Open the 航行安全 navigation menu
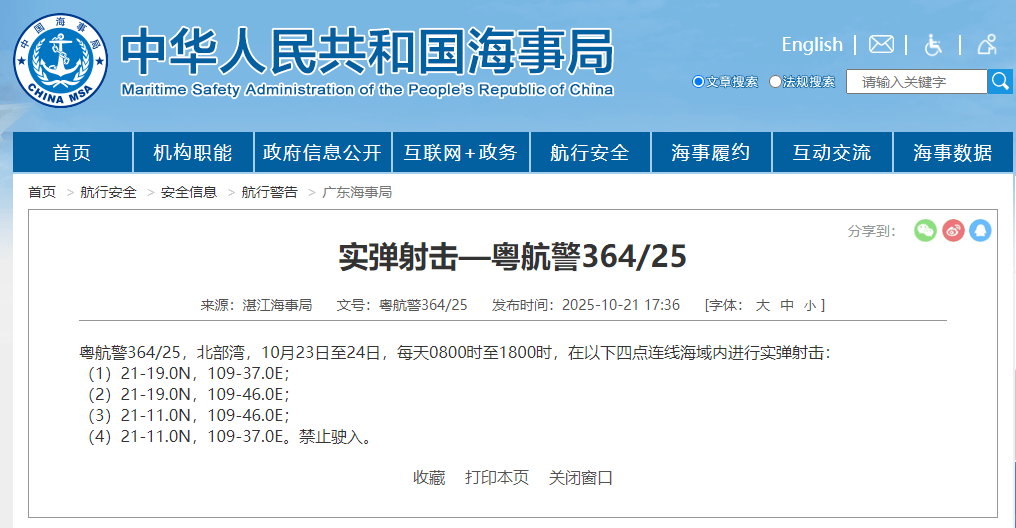This screenshot has width=1016, height=528. [x=590, y=153]
